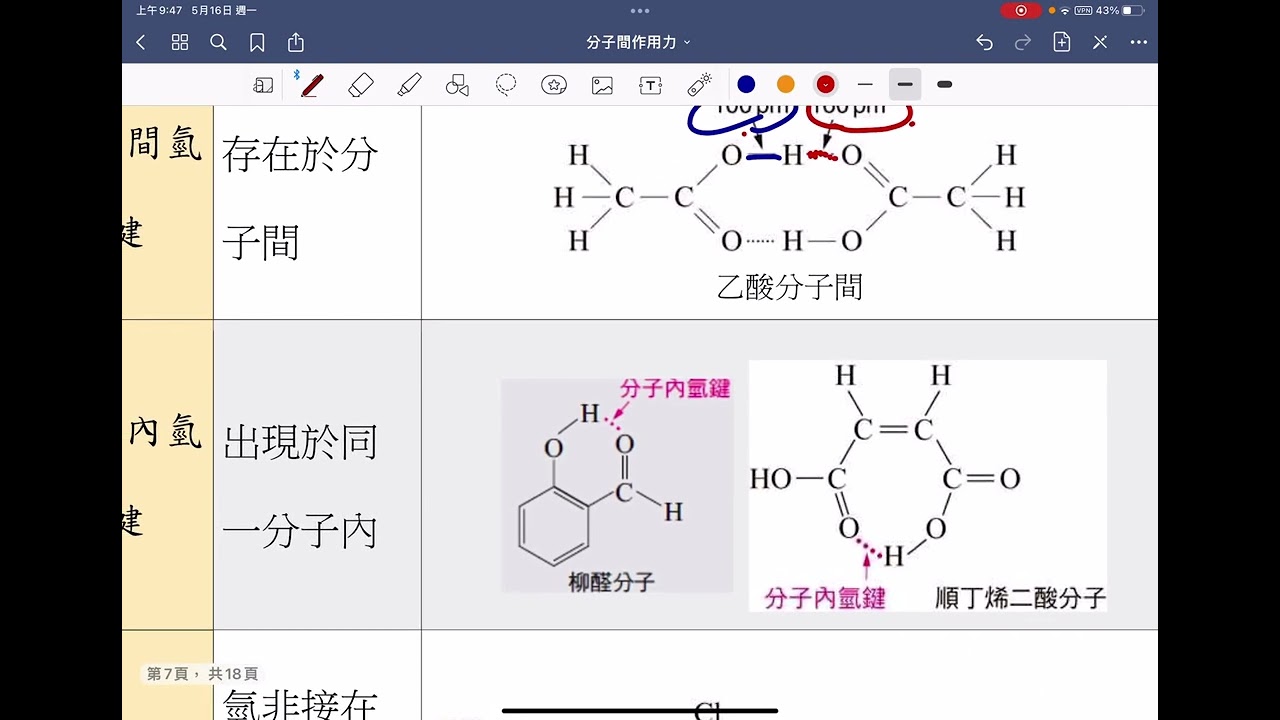Open the thumbnail grid view
The width and height of the screenshot is (1280, 720).
point(180,42)
